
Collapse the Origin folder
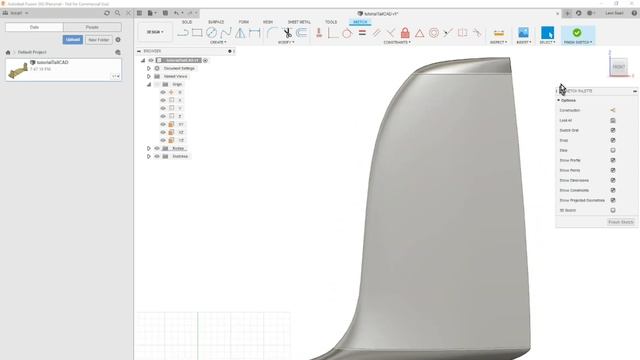(x=149, y=84)
